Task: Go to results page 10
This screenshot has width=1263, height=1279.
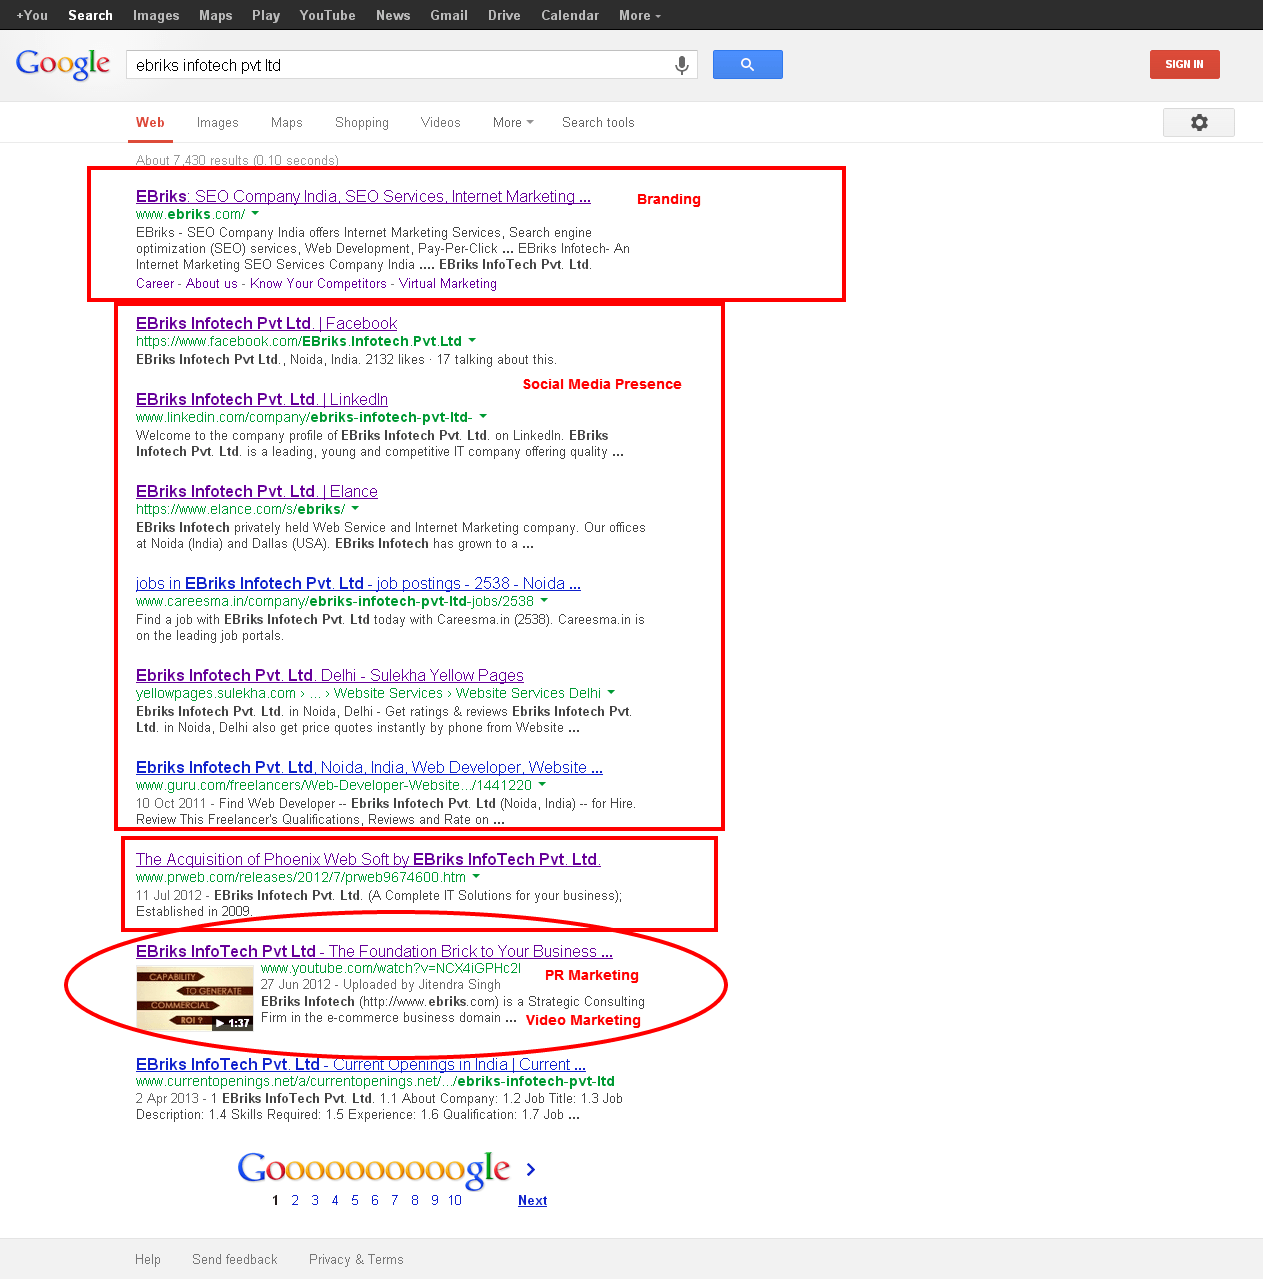Action: (x=455, y=1200)
